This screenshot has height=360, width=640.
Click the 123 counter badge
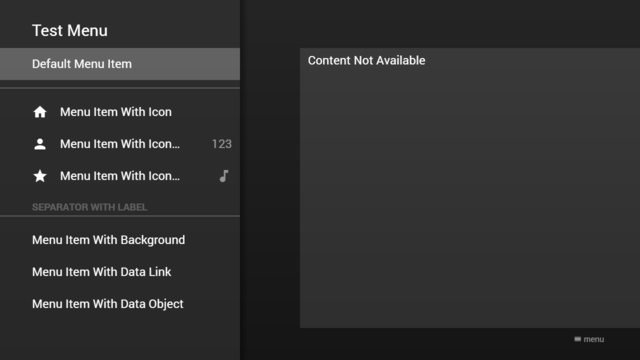coord(222,144)
